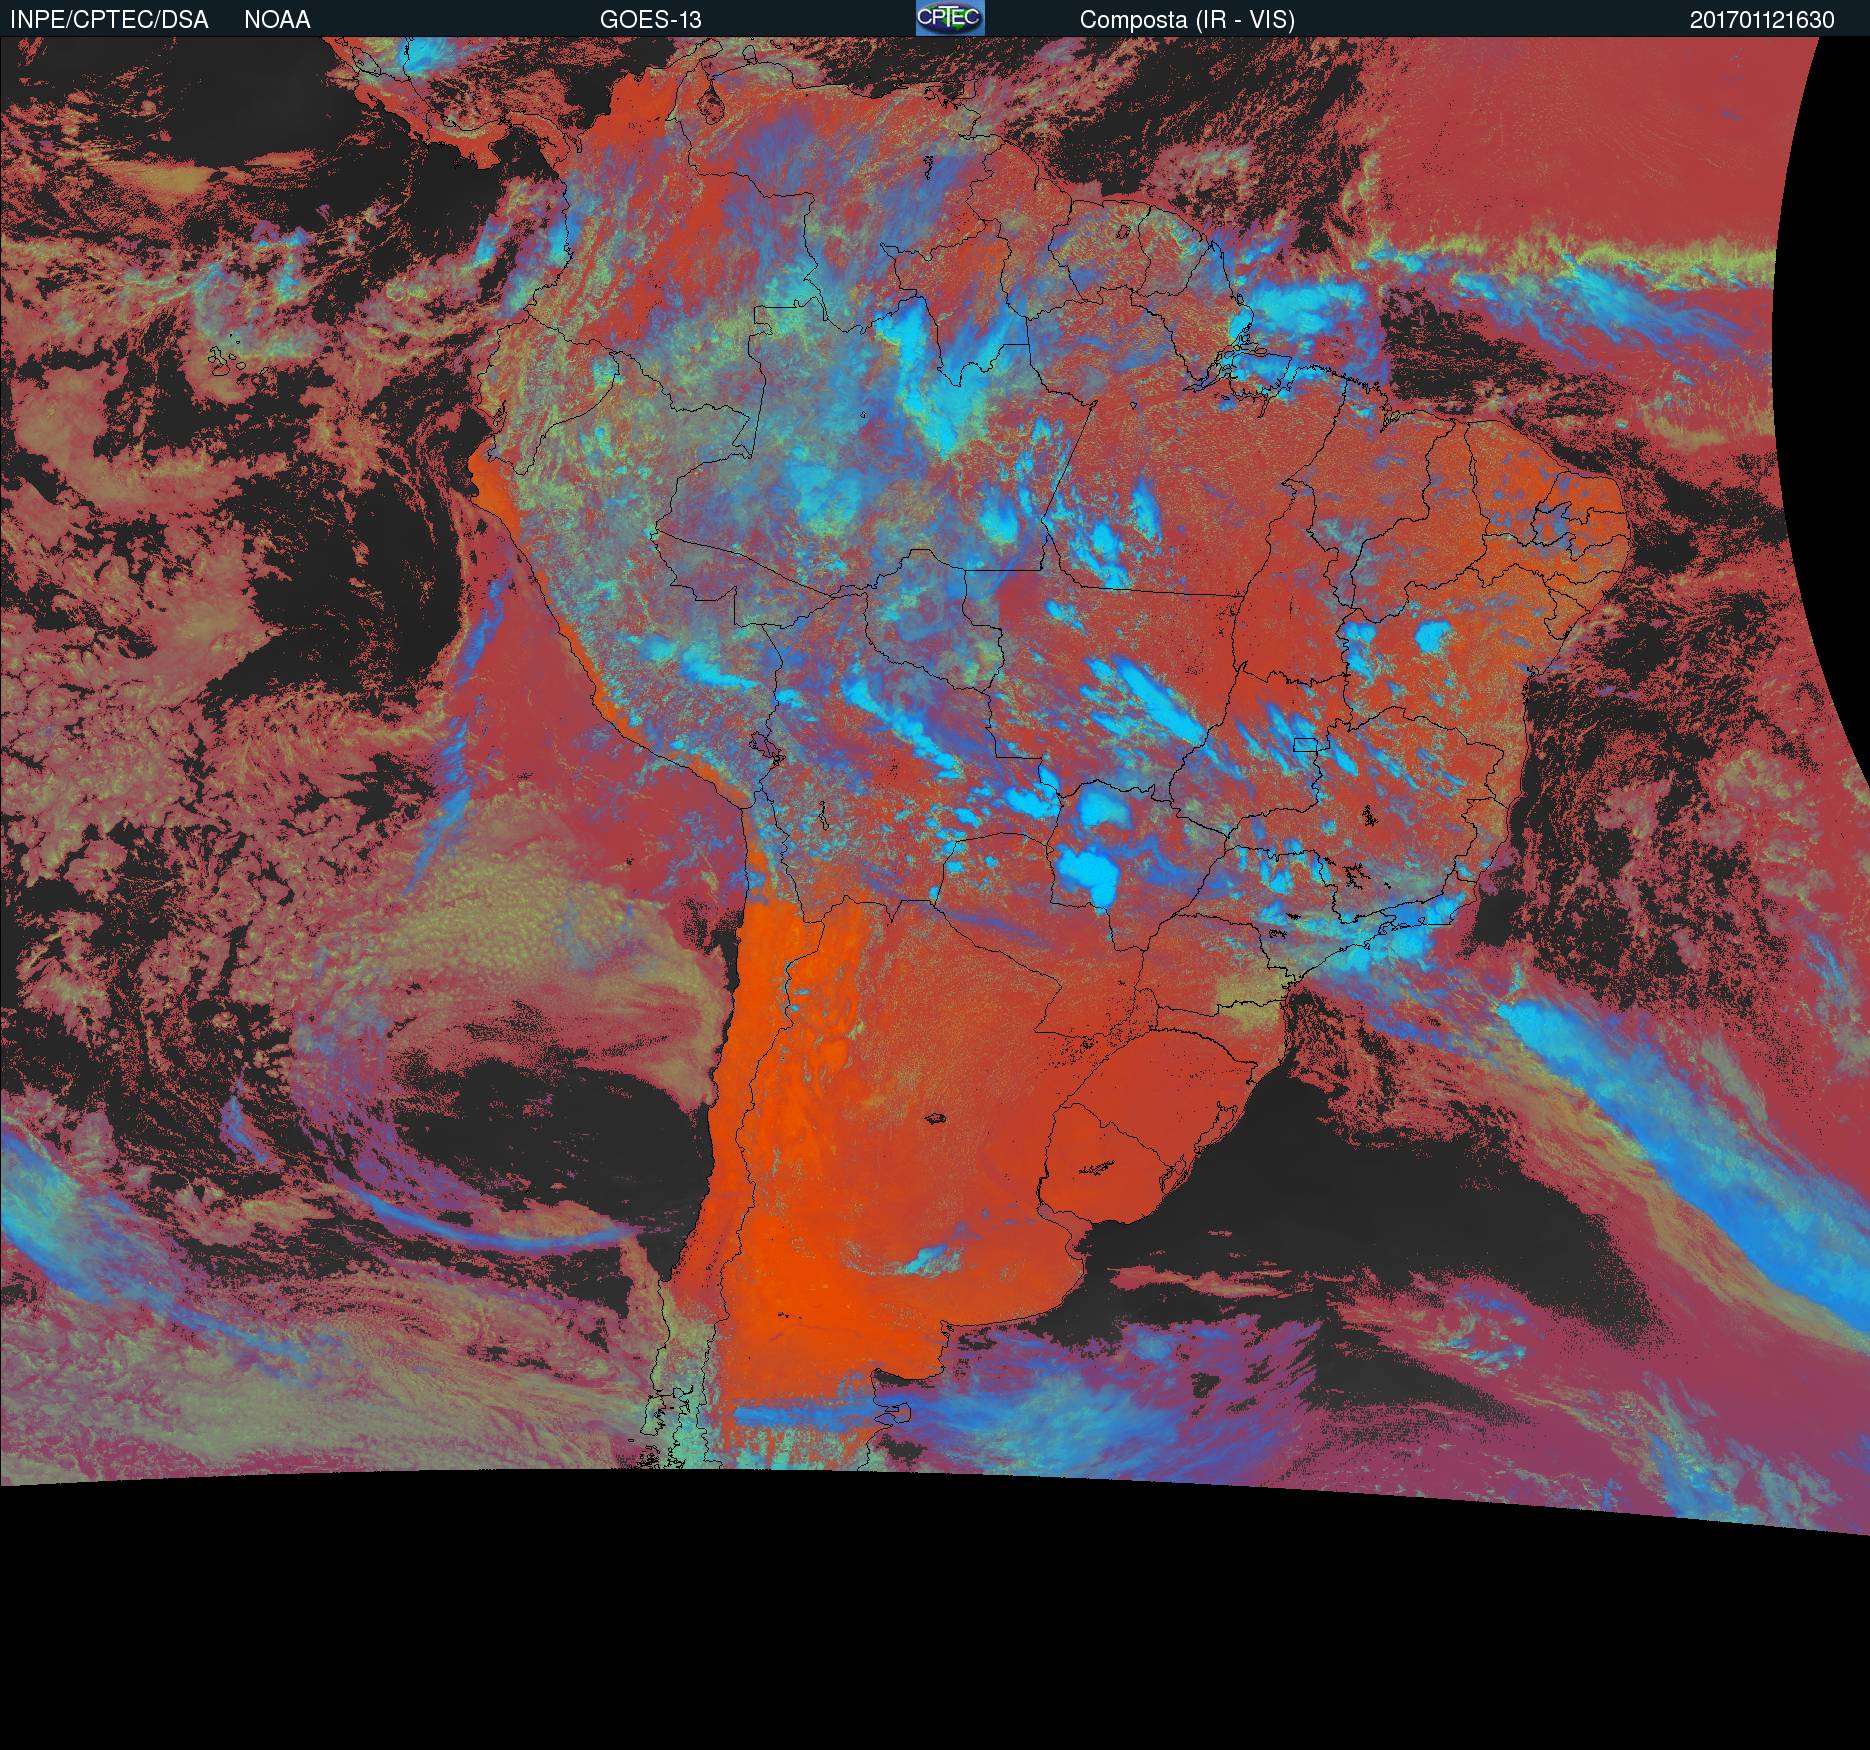
Task: Click the CPTEC logo in header
Action: tap(950, 18)
